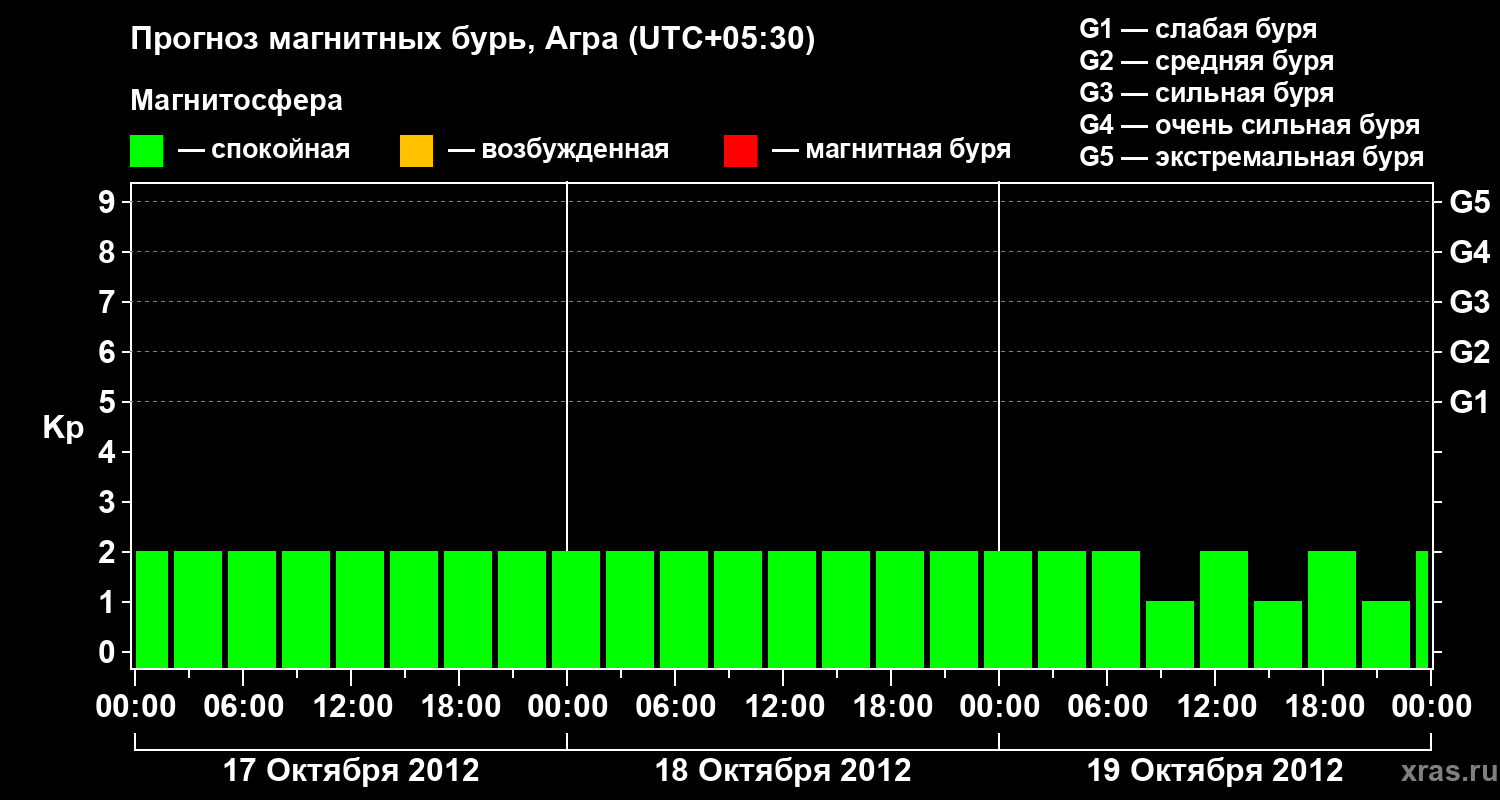Click the '12:00' time label above 17 Октября

(351, 707)
